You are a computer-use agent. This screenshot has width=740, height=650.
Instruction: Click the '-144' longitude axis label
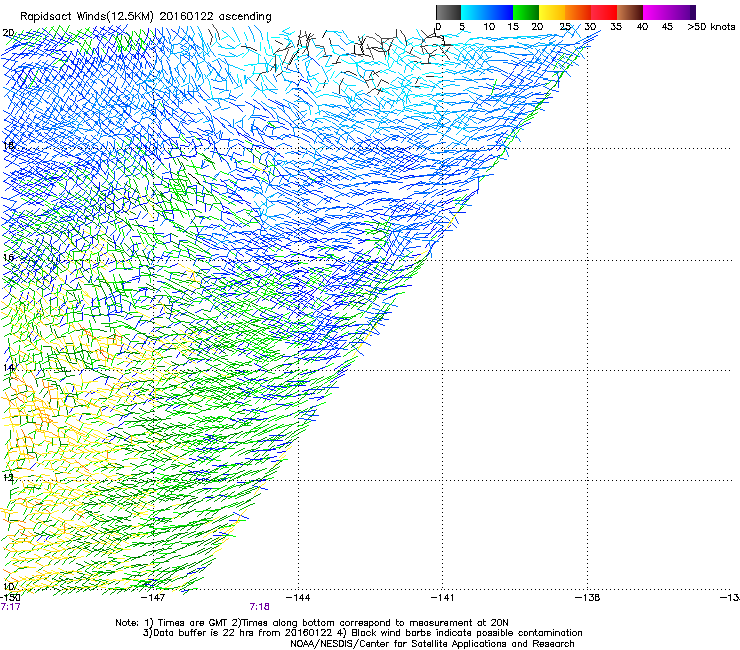point(298,598)
